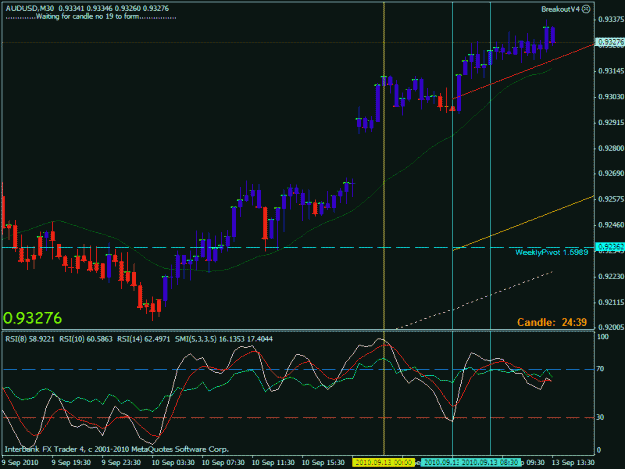The width and height of the screenshot is (625, 469).
Task: Click the SMI(5,3,3,5) indicator label
Action: (224, 339)
